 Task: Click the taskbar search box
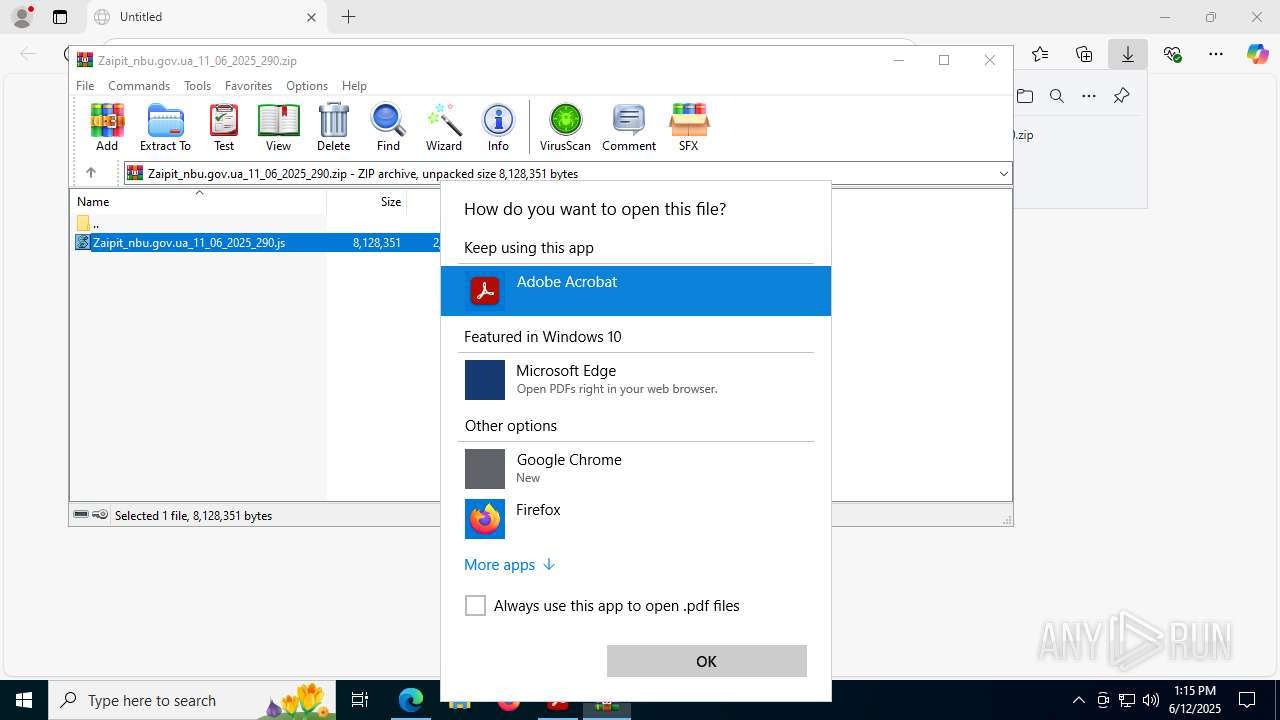tap(192, 700)
